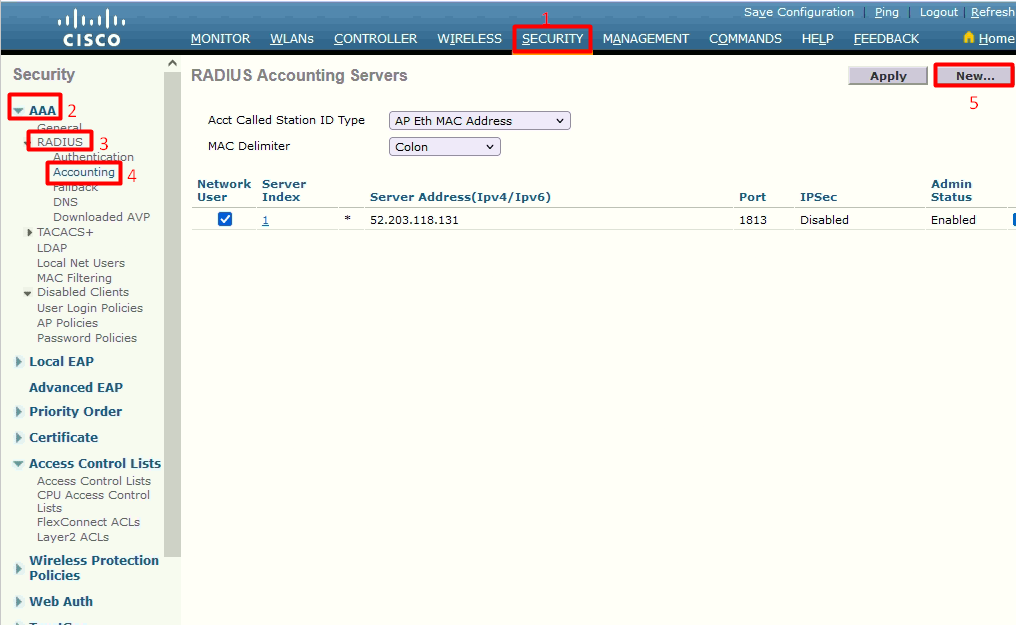The height and width of the screenshot is (625, 1016).
Task: Expand the Local EAP section
Action: coord(19,361)
